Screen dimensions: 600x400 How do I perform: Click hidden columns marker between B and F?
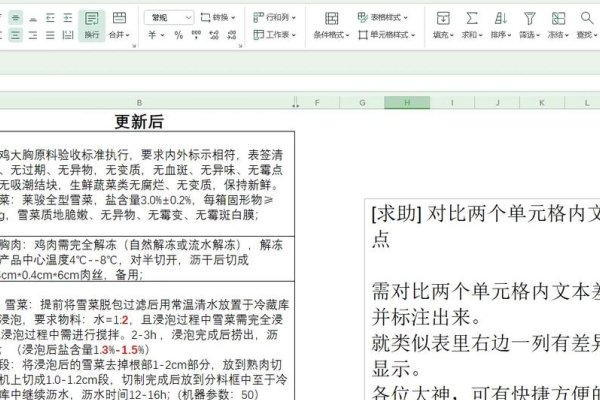[x=295, y=103]
